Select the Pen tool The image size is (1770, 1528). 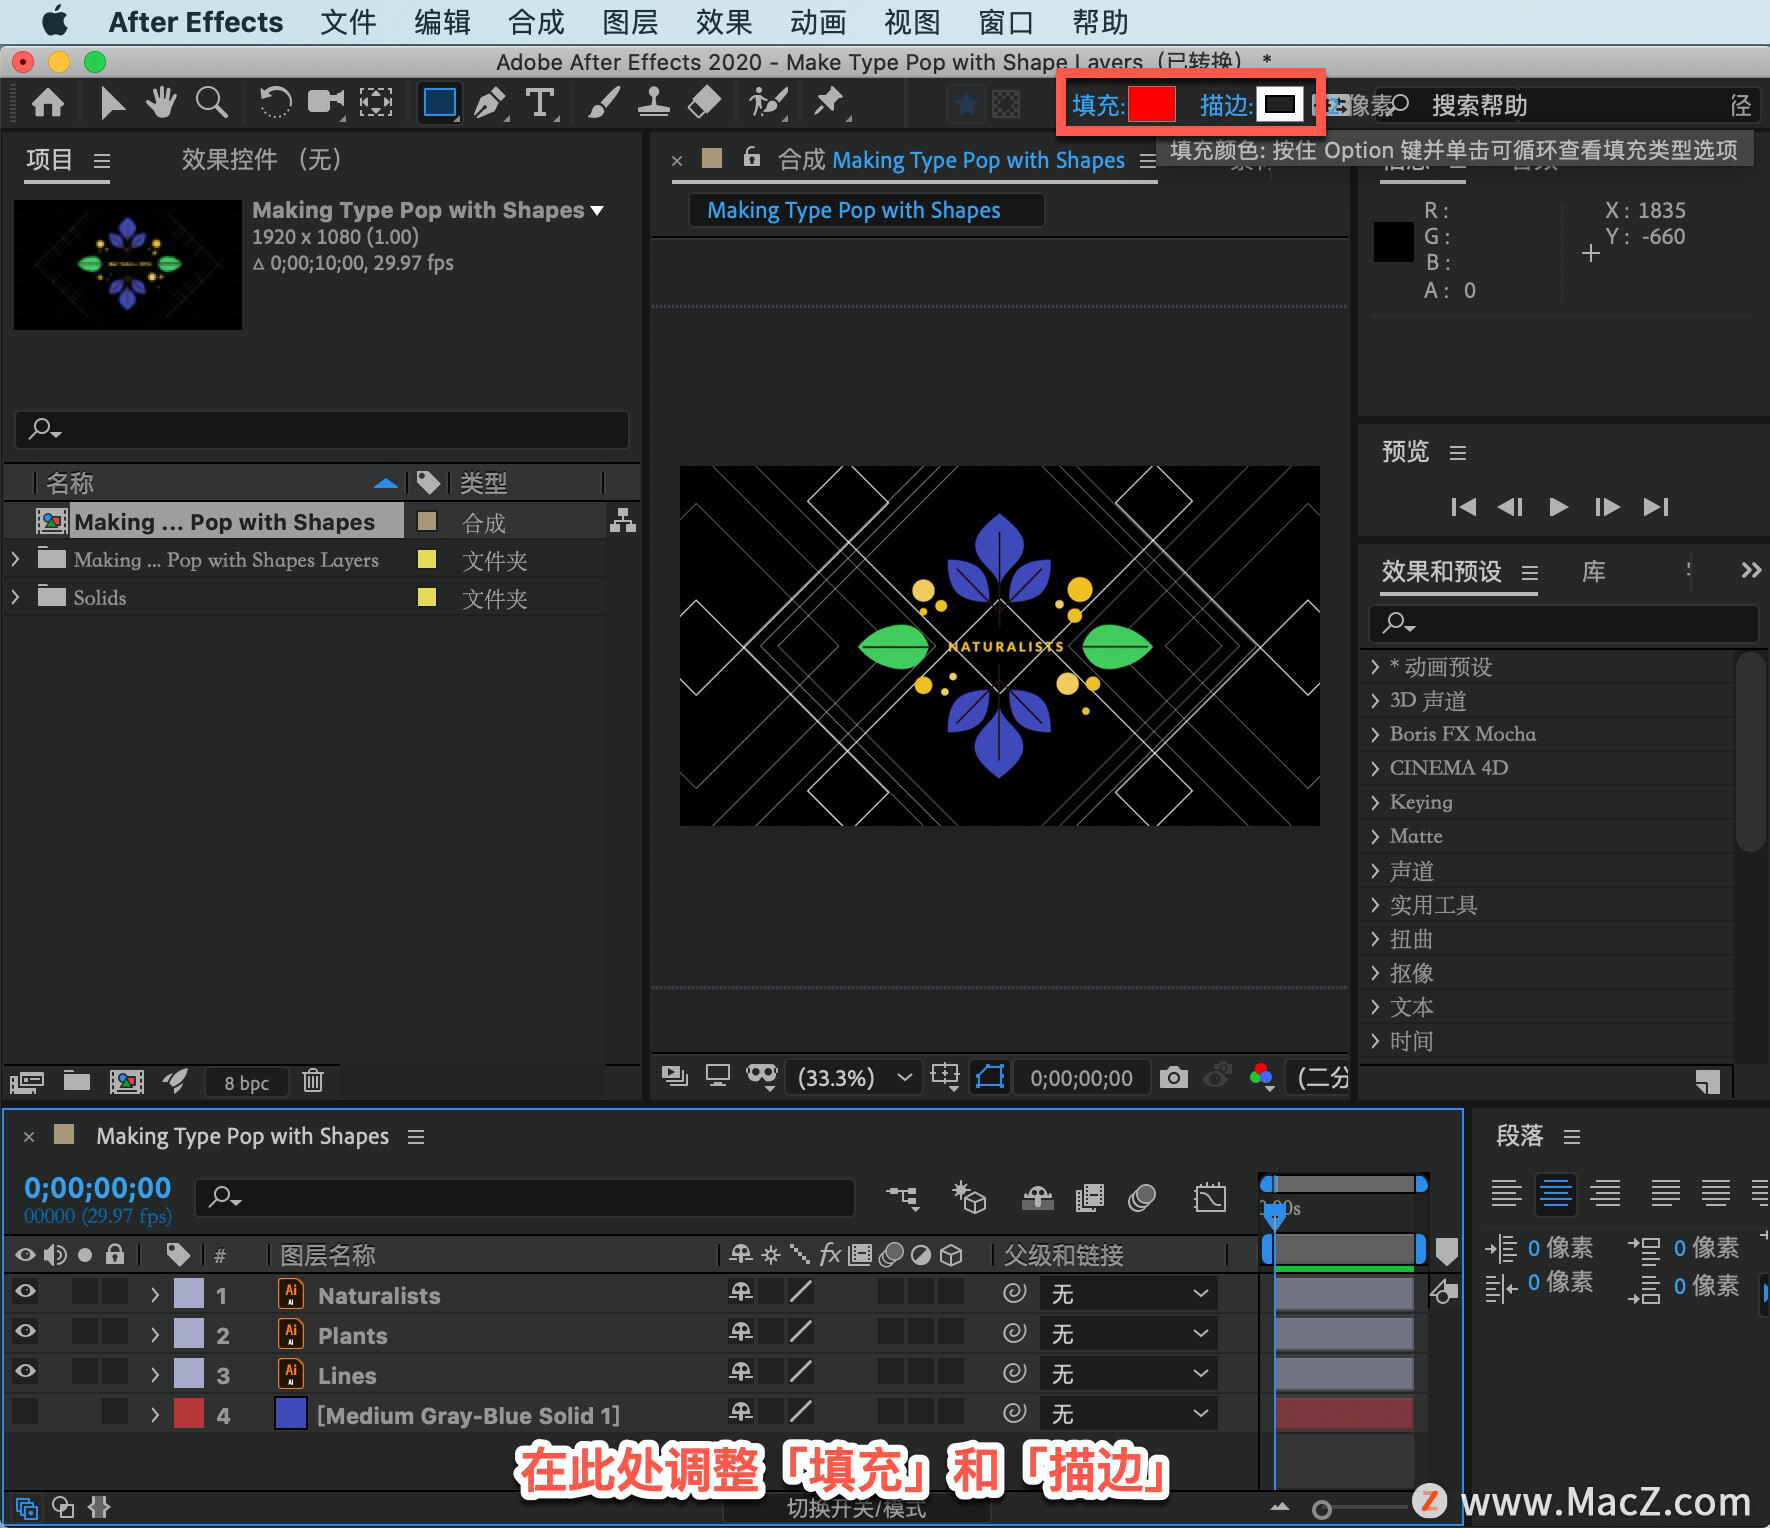pyautogui.click(x=489, y=103)
